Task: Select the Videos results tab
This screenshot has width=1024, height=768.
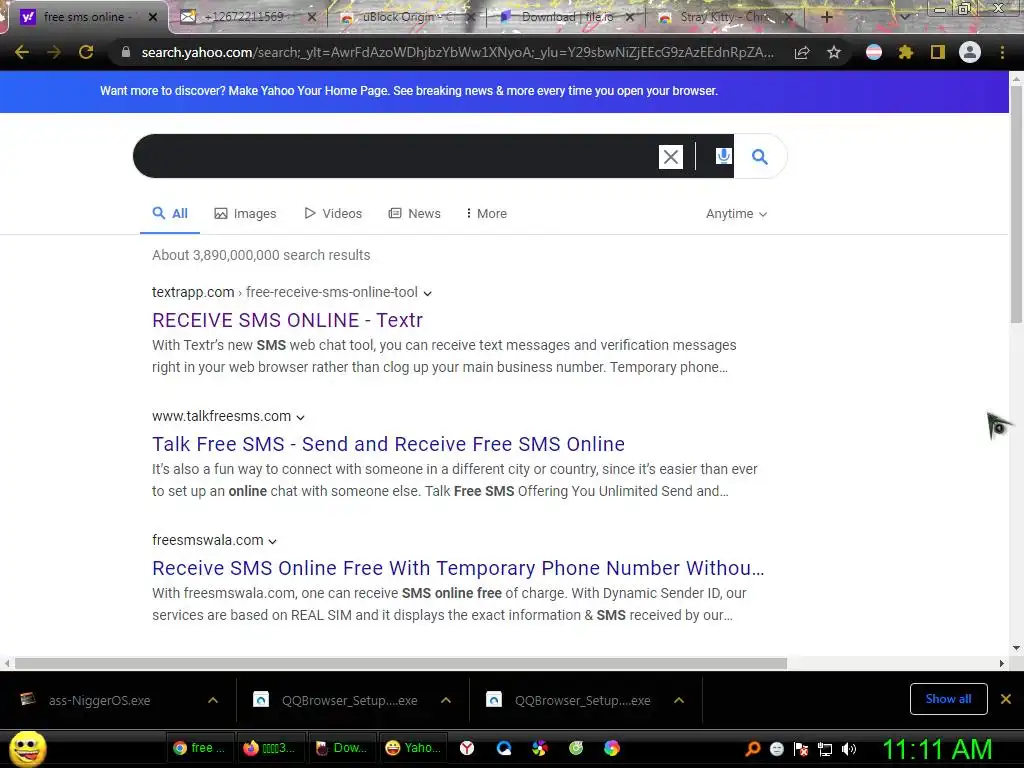Action: point(333,214)
